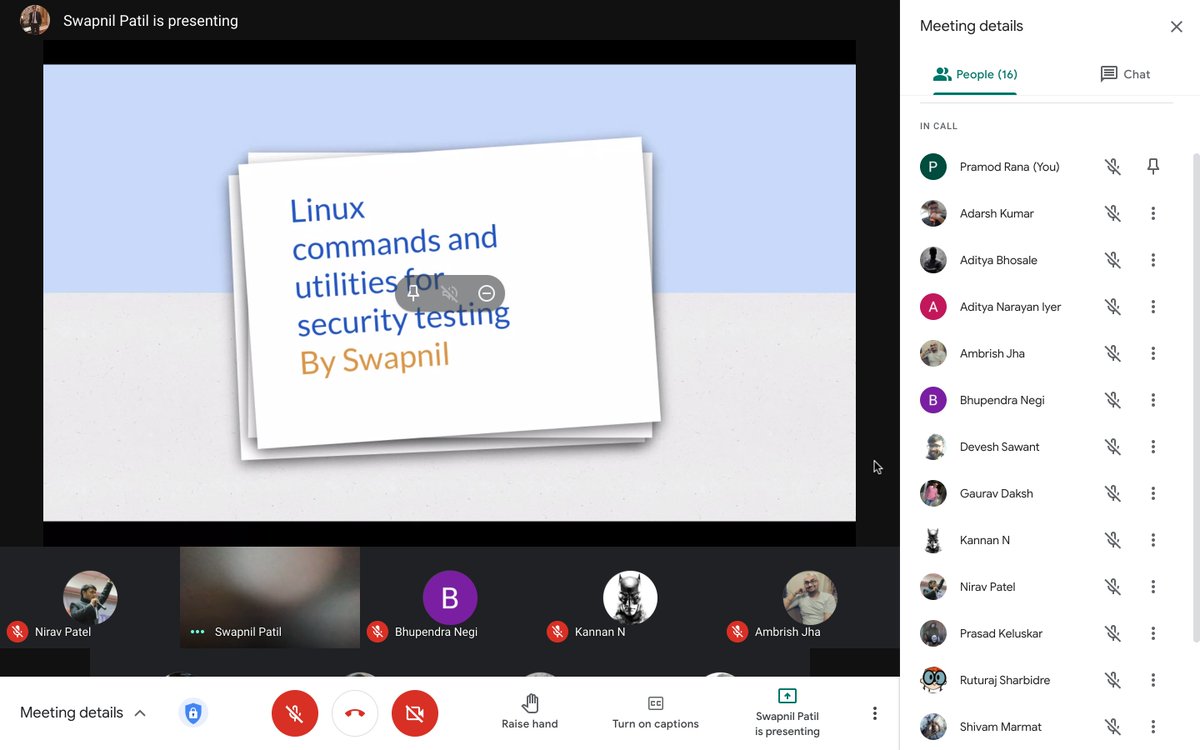This screenshot has width=1200, height=750.
Task: Open more options for Aditya Narayan Iyer
Action: (1153, 307)
